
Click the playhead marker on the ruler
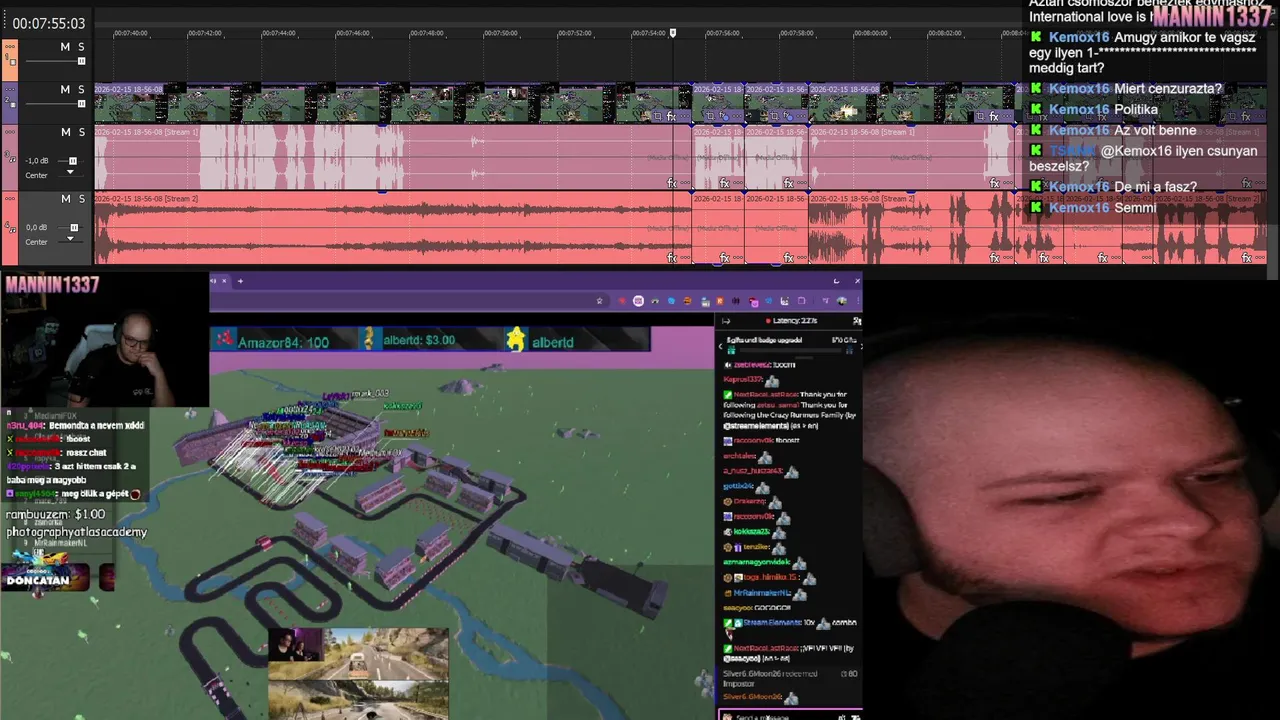pos(673,33)
